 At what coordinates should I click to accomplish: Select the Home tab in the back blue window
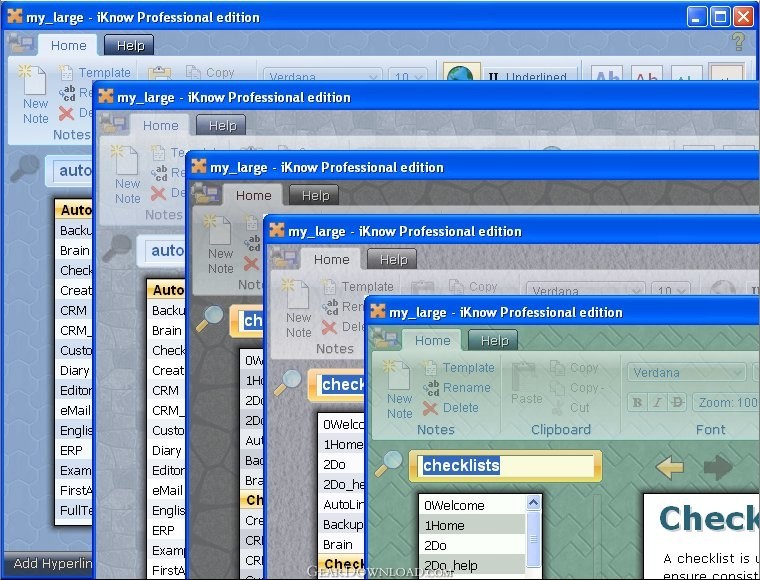pos(68,46)
